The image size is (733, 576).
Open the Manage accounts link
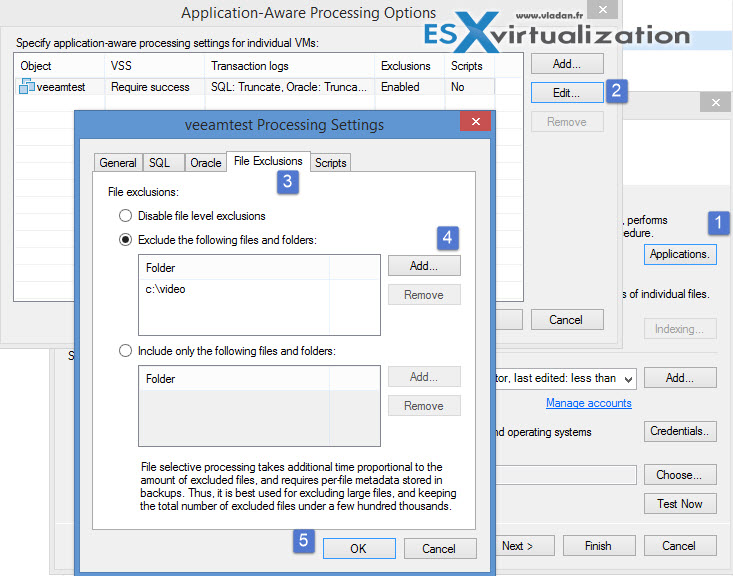pyautogui.click(x=589, y=403)
